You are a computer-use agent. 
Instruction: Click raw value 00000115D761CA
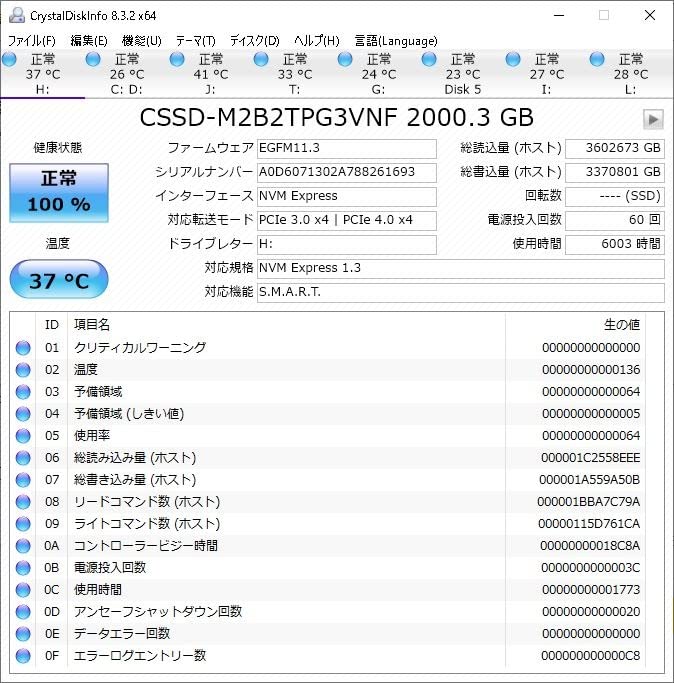pos(589,524)
